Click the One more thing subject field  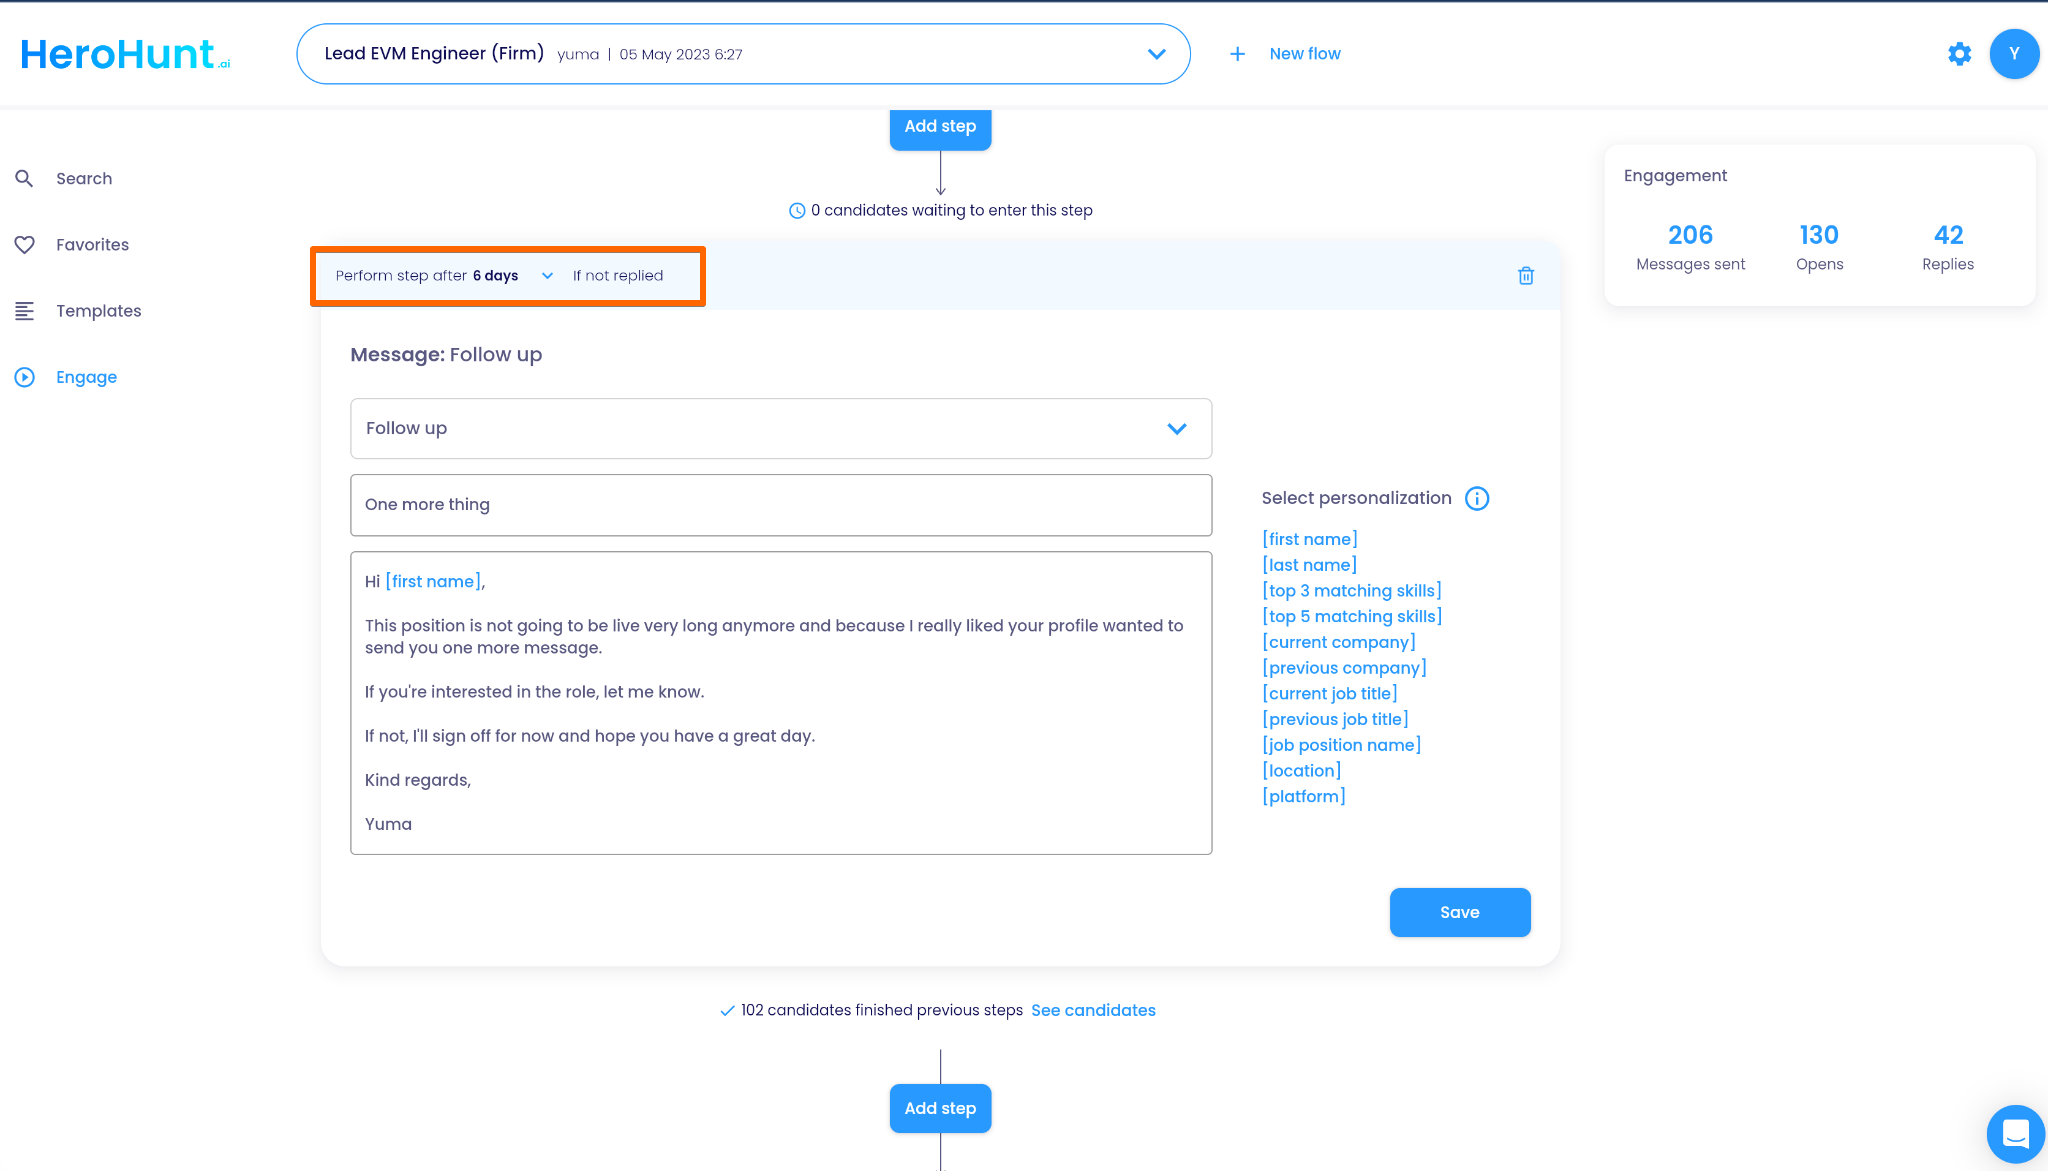pyautogui.click(x=780, y=505)
